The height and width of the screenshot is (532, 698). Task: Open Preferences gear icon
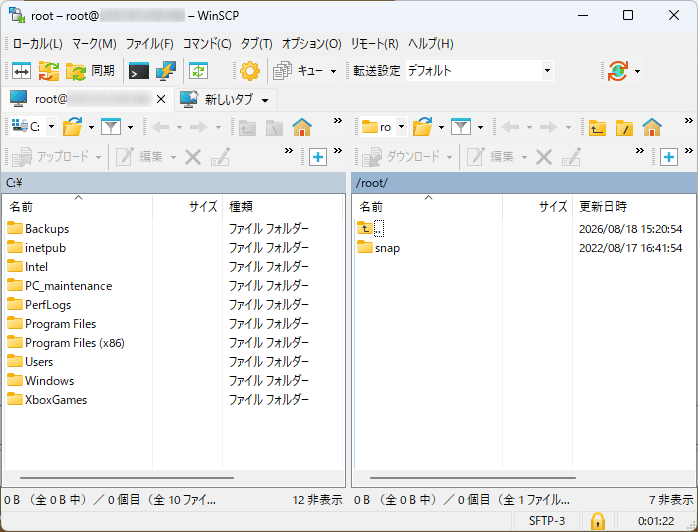(x=250, y=71)
